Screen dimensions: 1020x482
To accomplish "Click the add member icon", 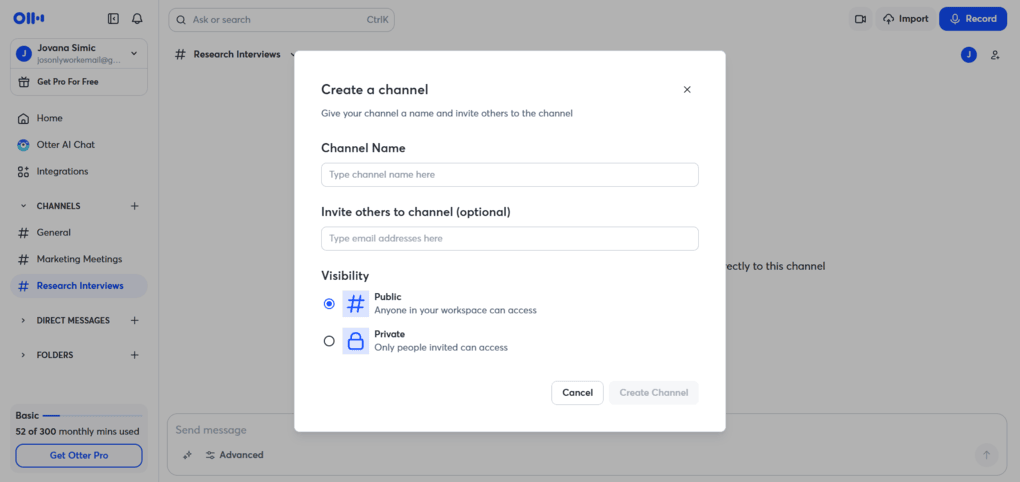I will [x=995, y=55].
